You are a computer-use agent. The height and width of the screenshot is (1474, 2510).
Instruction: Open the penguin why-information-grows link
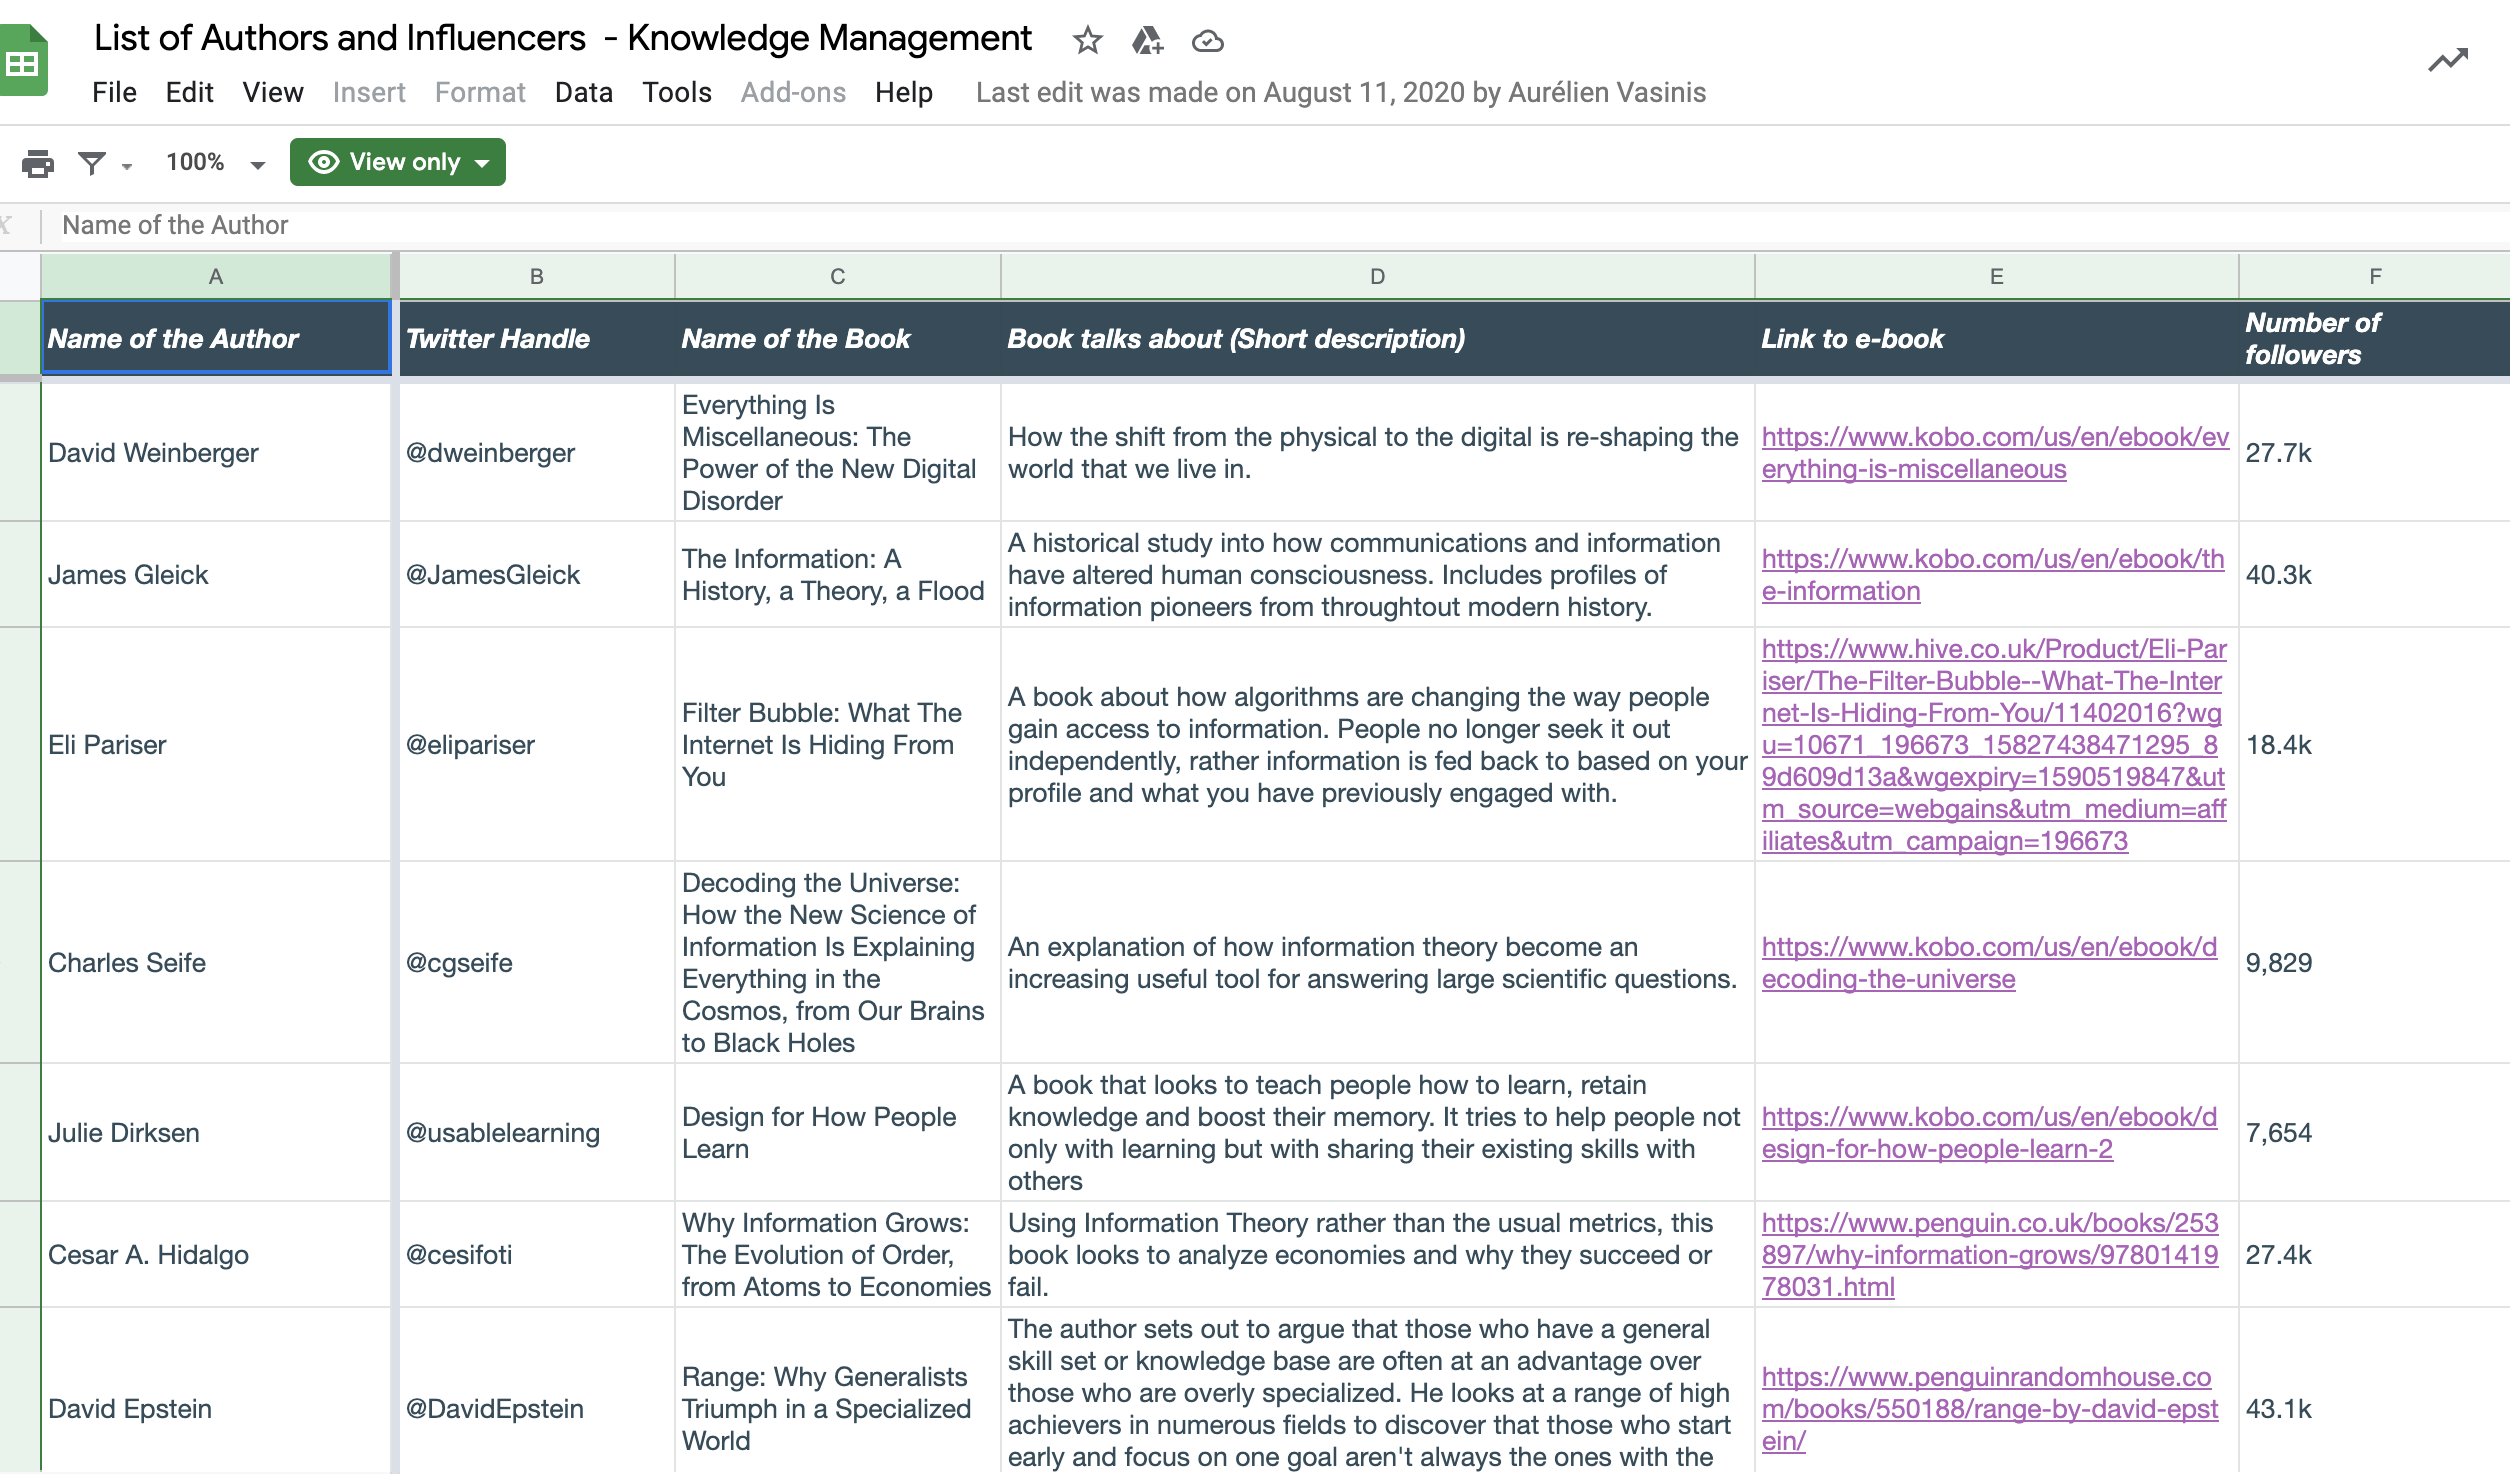(1989, 1254)
